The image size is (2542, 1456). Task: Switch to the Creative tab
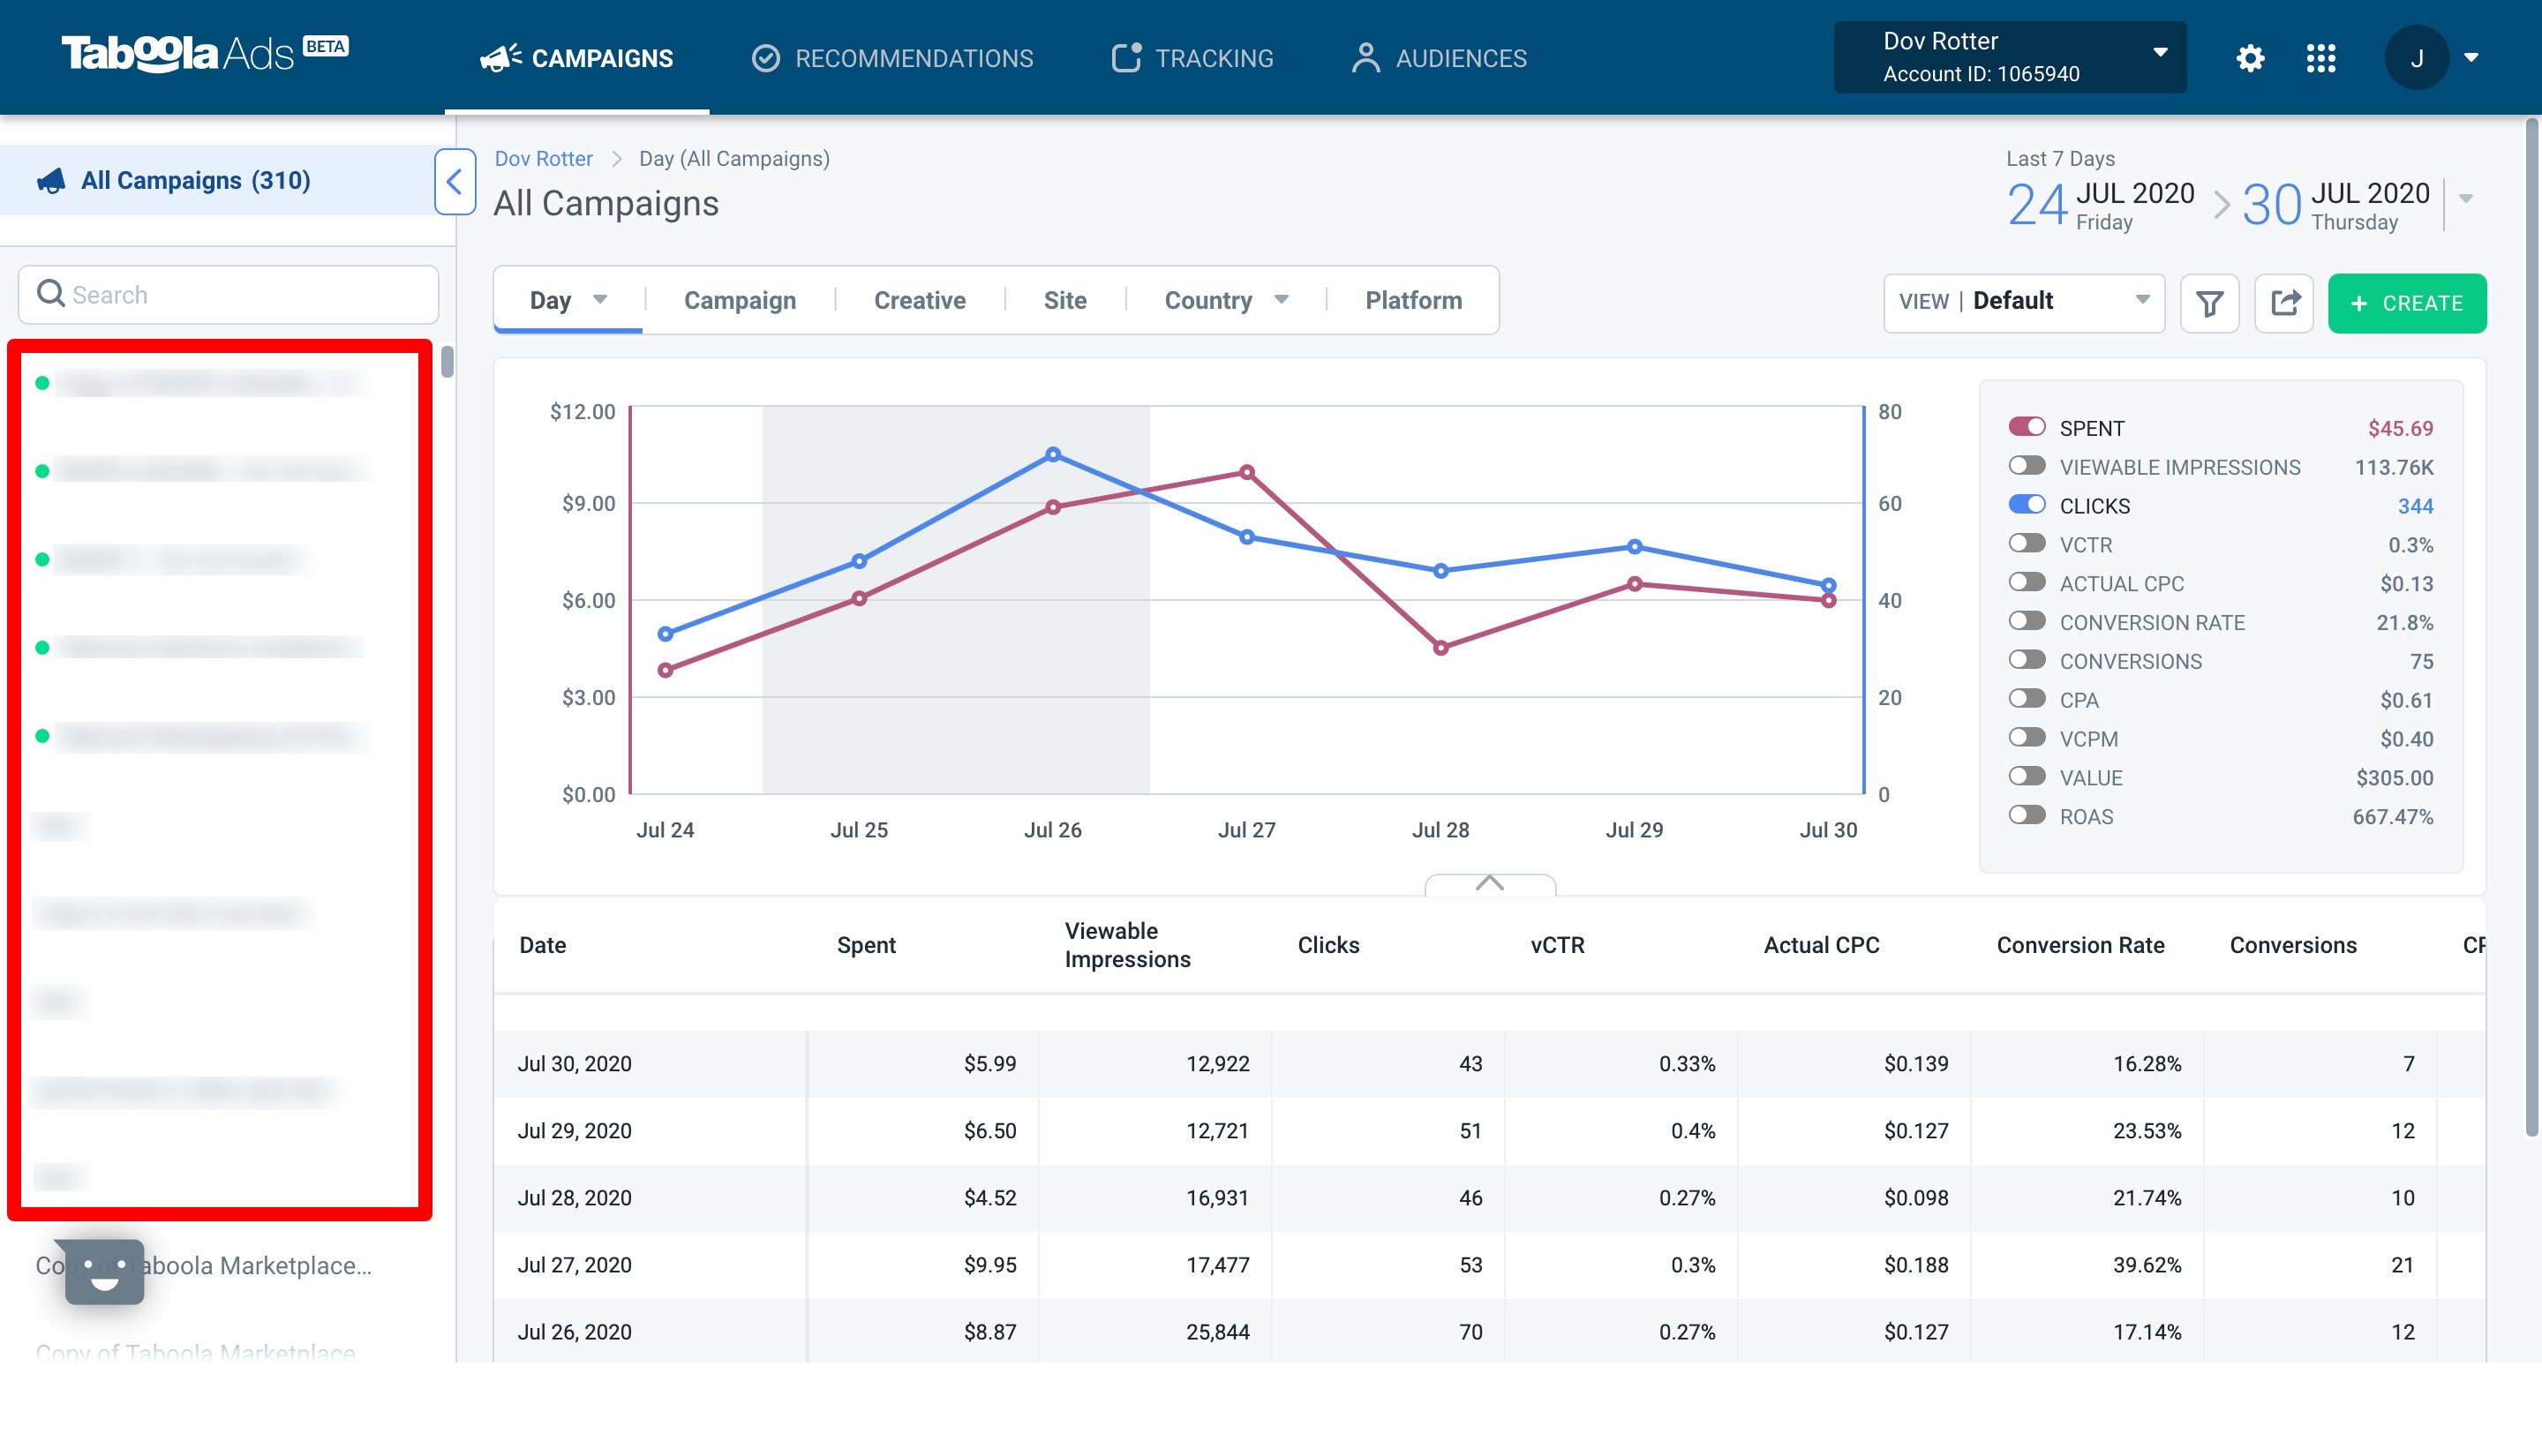tap(920, 301)
